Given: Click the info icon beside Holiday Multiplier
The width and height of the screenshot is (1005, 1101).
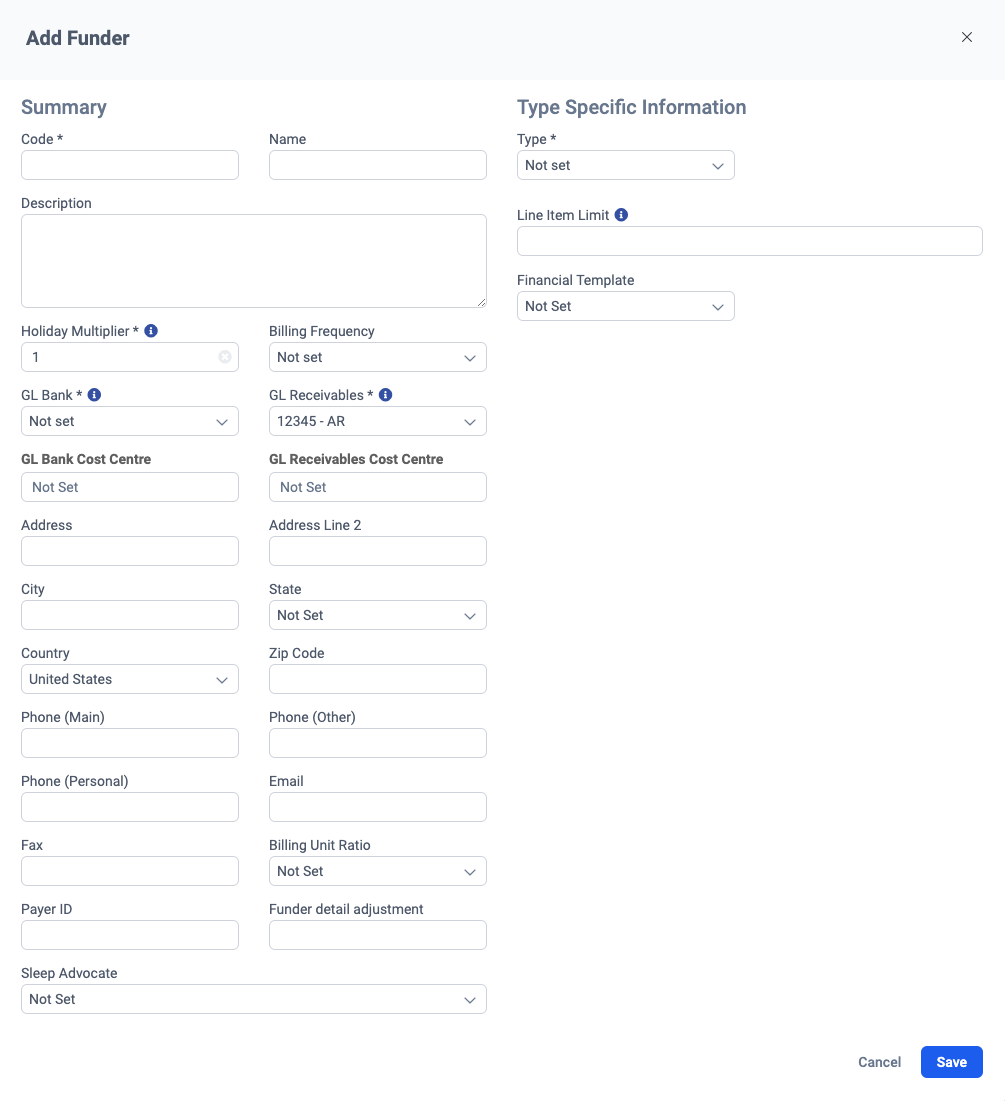Looking at the screenshot, I should (151, 330).
